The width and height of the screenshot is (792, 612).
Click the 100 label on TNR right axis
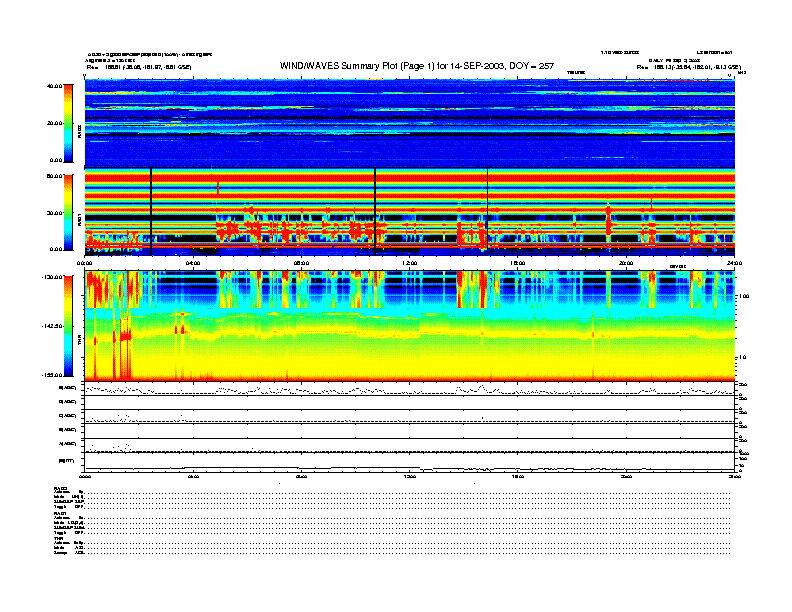click(x=744, y=296)
